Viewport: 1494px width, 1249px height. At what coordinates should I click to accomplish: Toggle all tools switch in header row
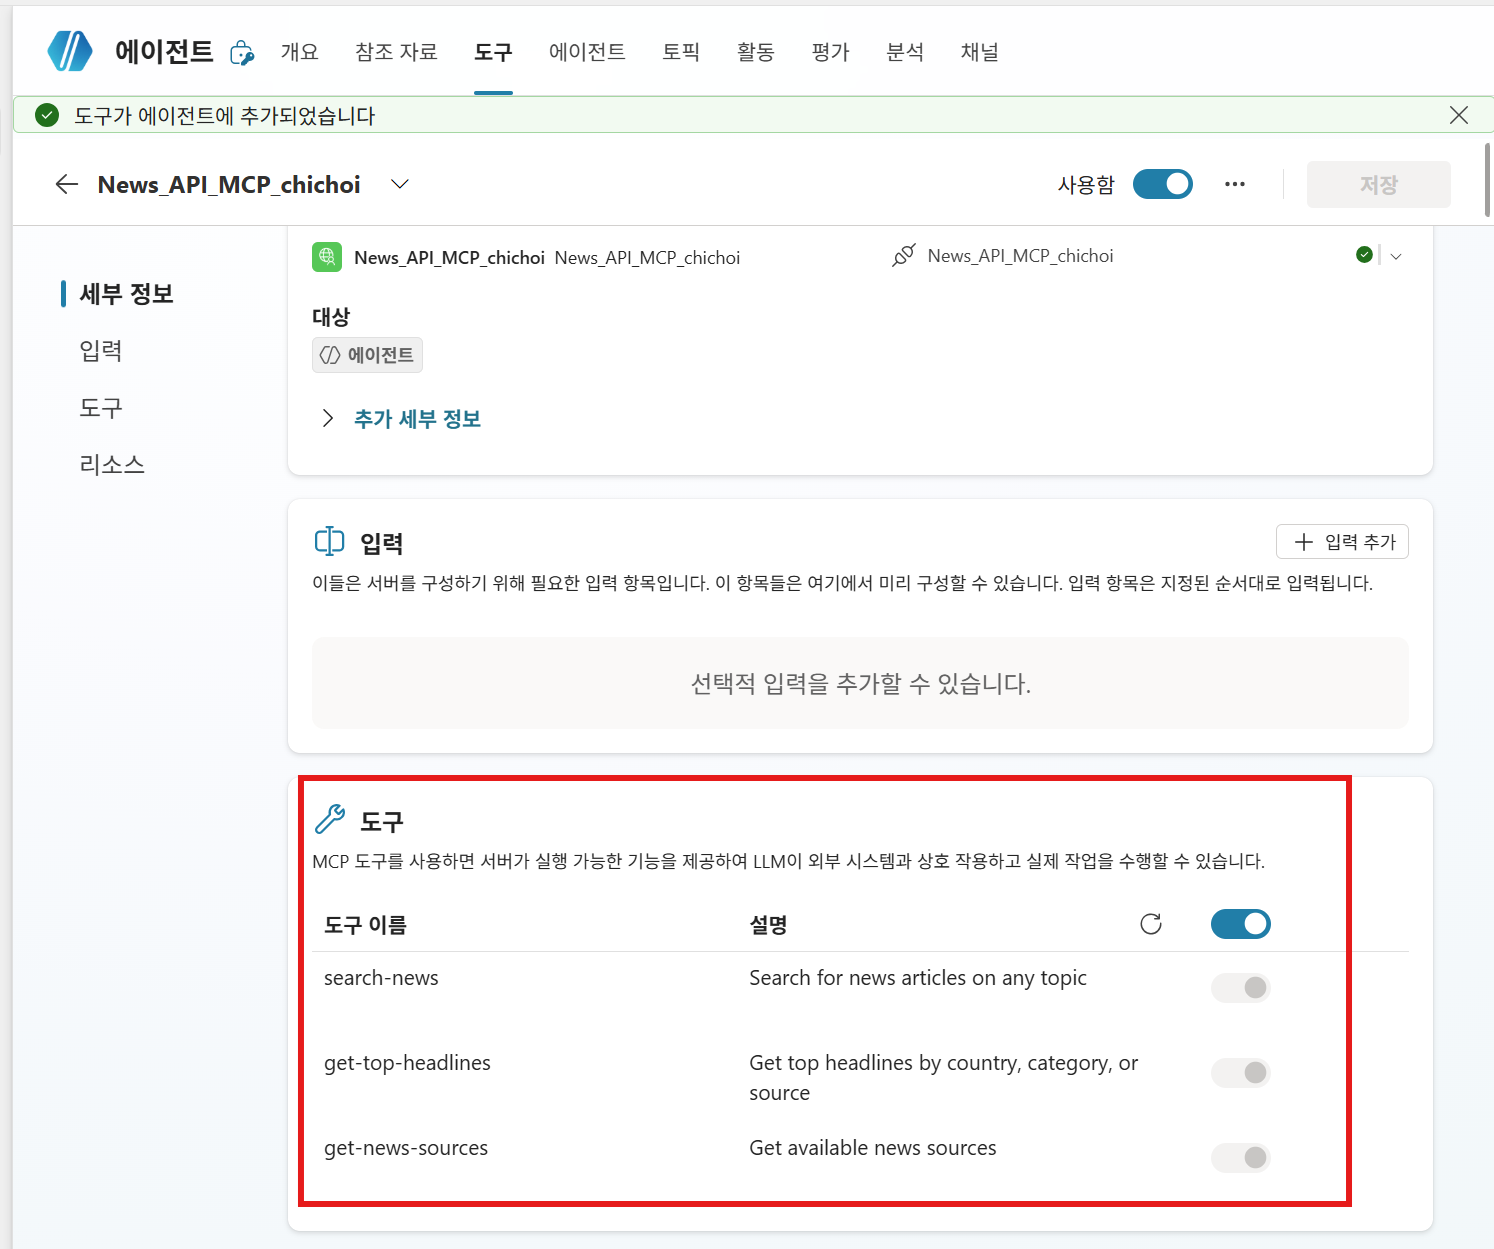pos(1240,924)
